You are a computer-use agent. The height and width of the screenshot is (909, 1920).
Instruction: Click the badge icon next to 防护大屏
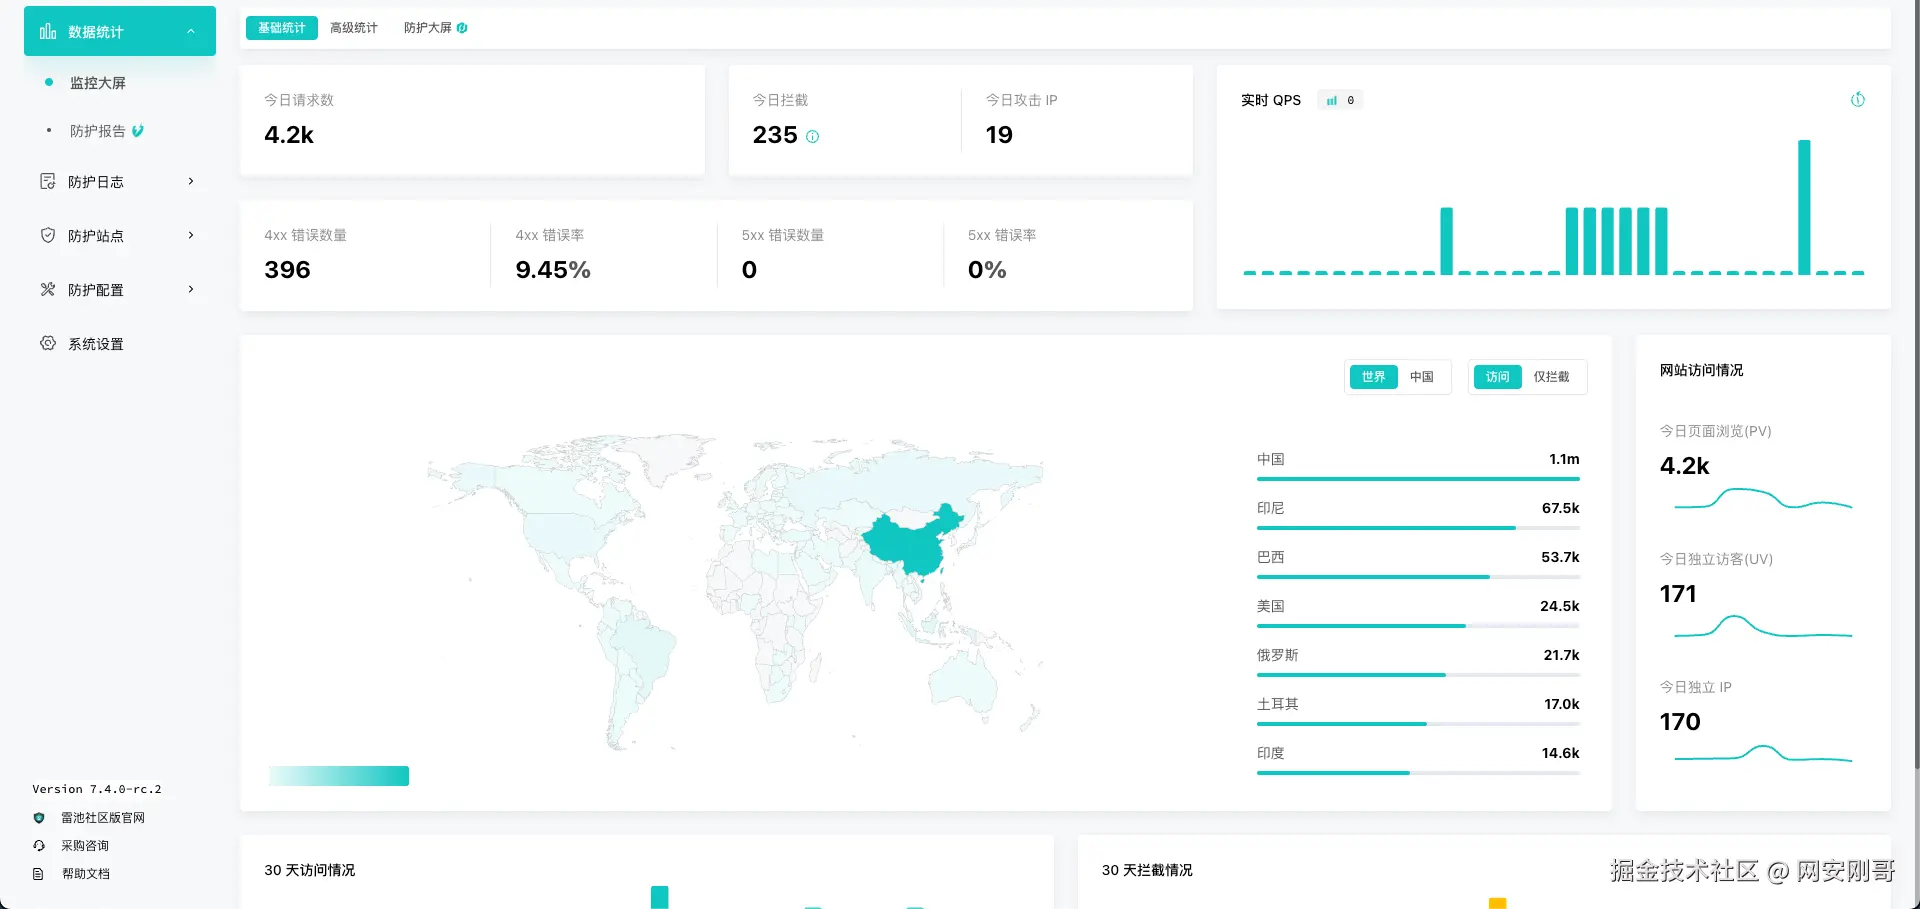click(x=462, y=28)
